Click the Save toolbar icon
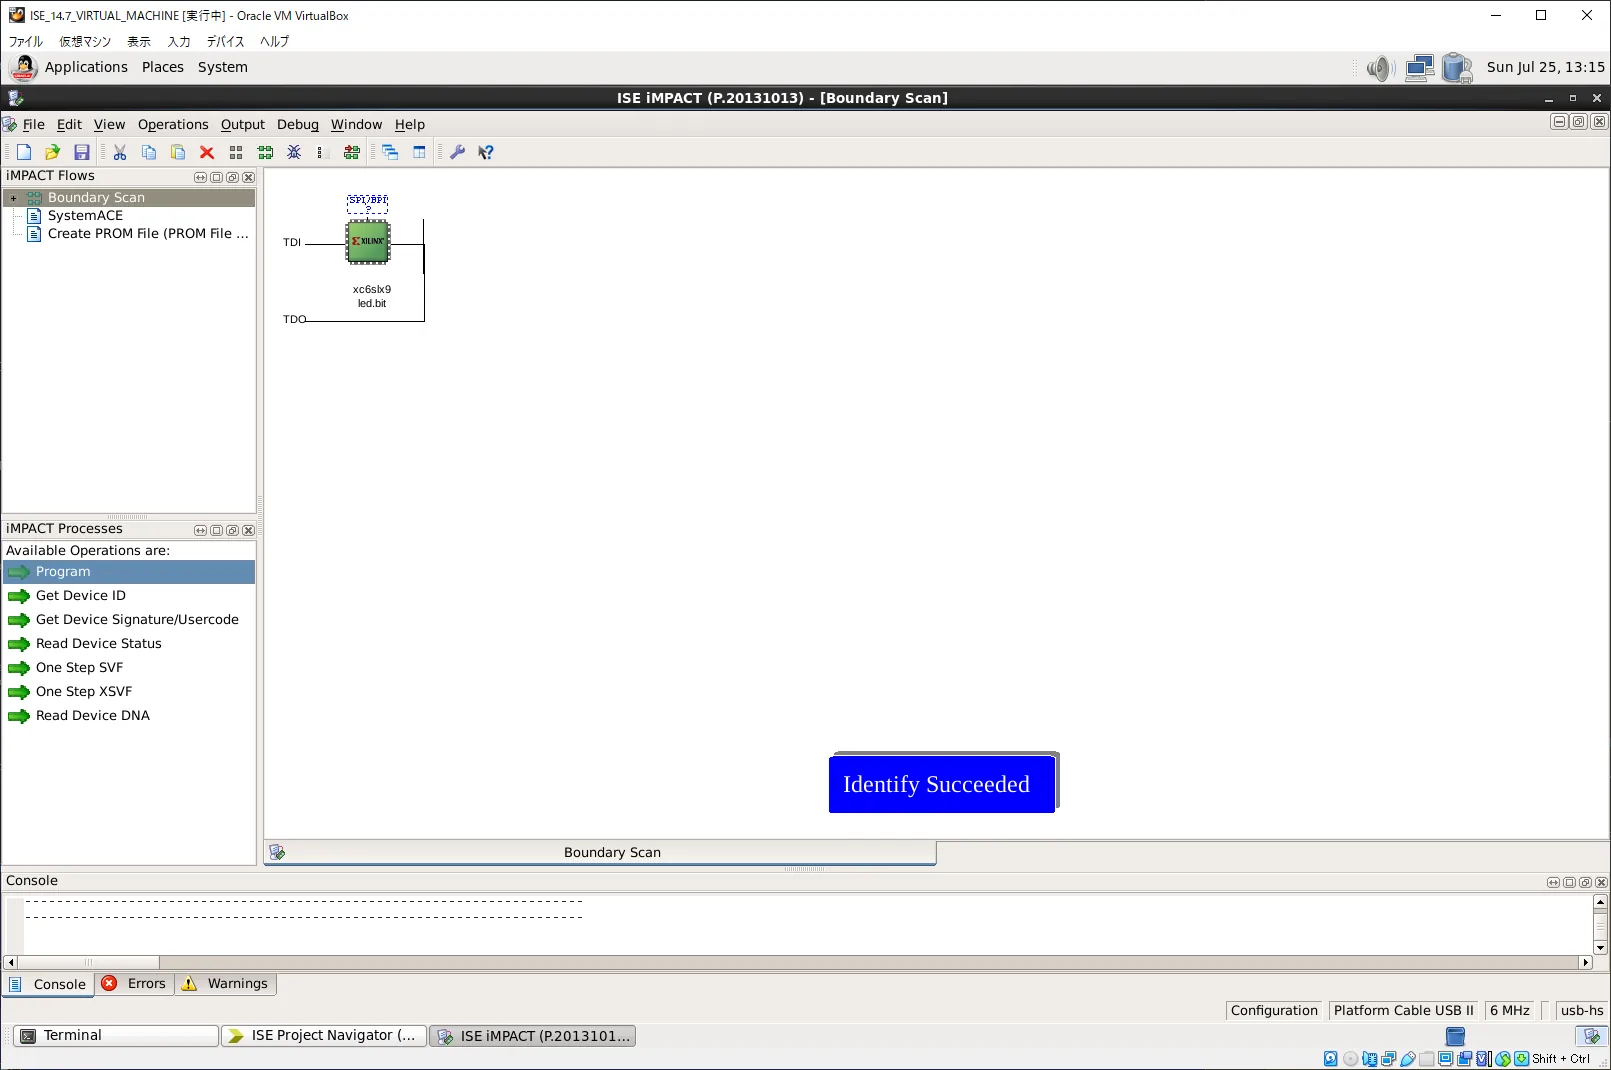 (x=82, y=152)
